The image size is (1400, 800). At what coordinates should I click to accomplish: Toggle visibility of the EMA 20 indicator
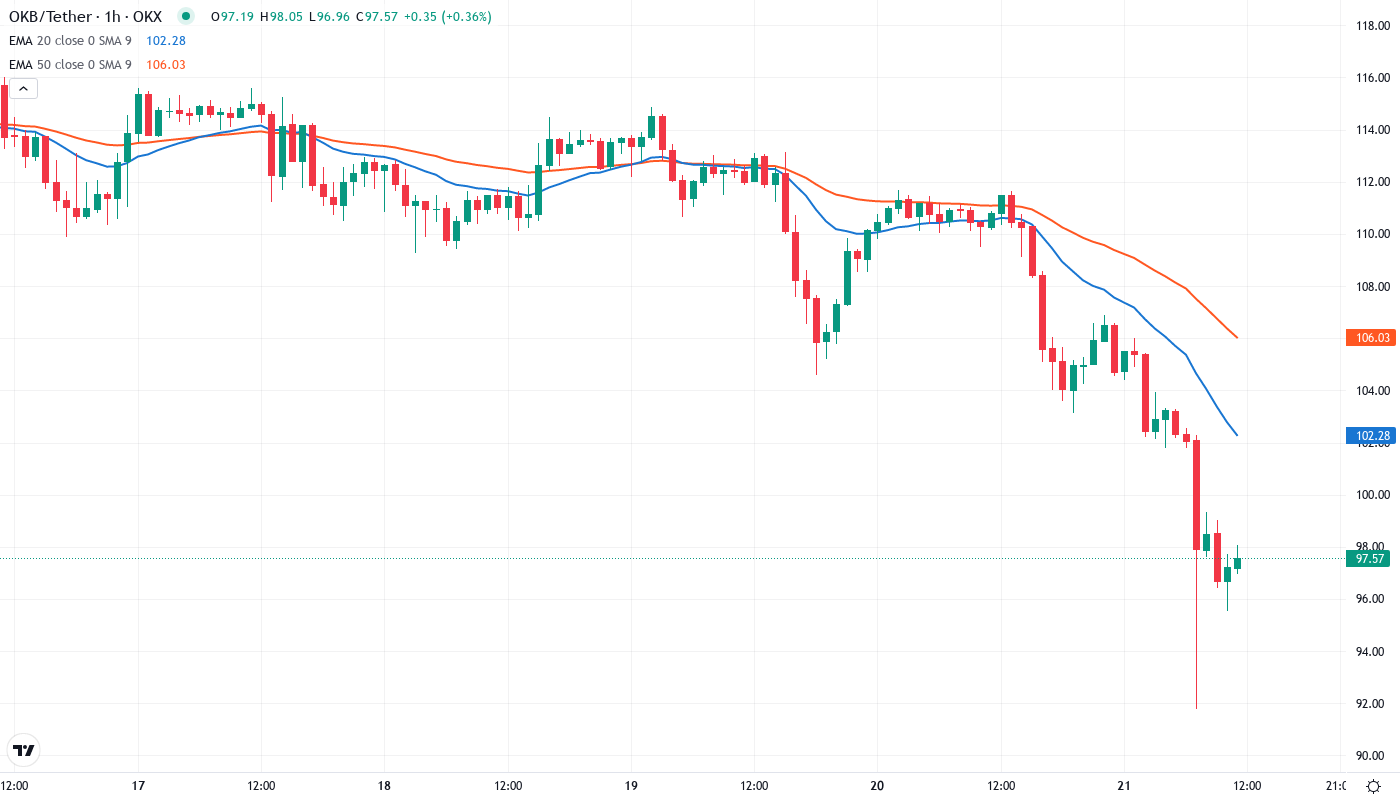[70, 41]
